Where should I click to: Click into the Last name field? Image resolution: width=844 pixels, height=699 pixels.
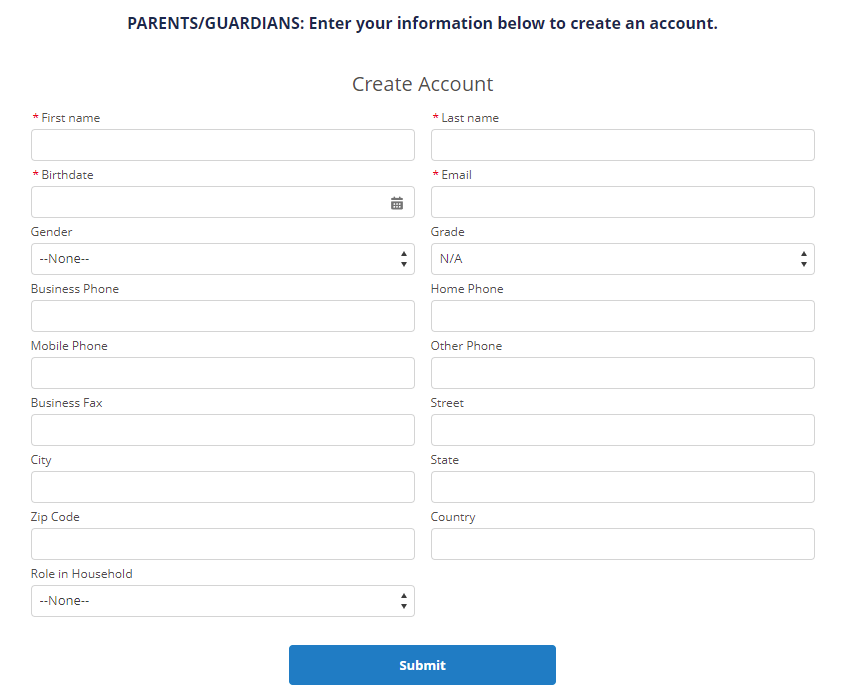coord(622,145)
